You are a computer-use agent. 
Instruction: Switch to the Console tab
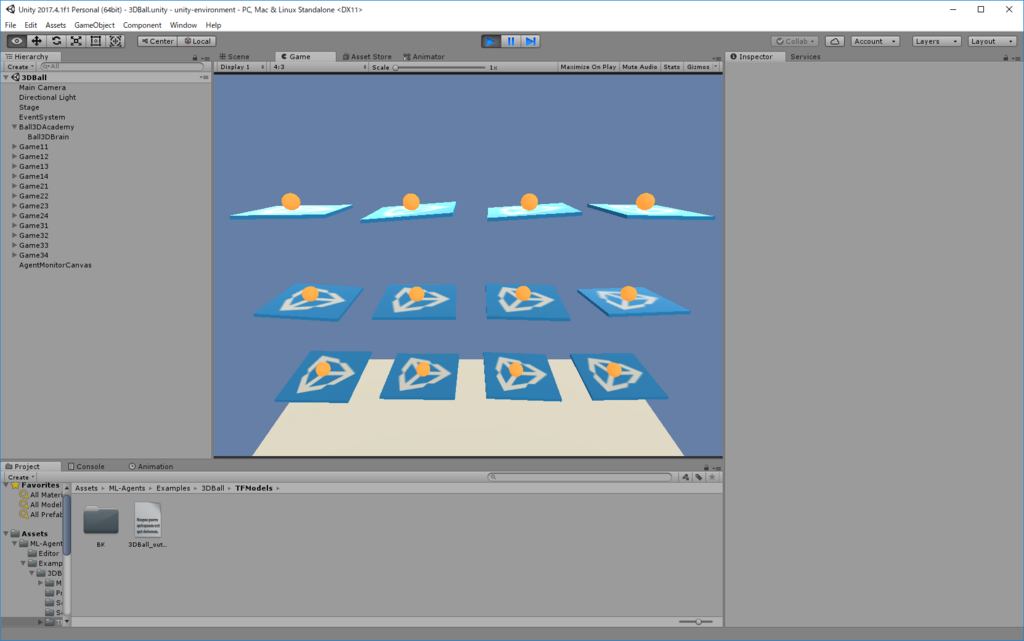86,467
